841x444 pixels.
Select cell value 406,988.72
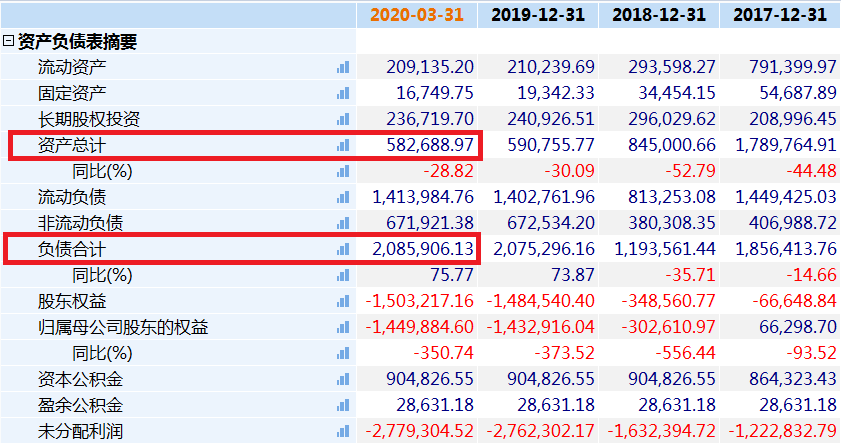point(793,223)
